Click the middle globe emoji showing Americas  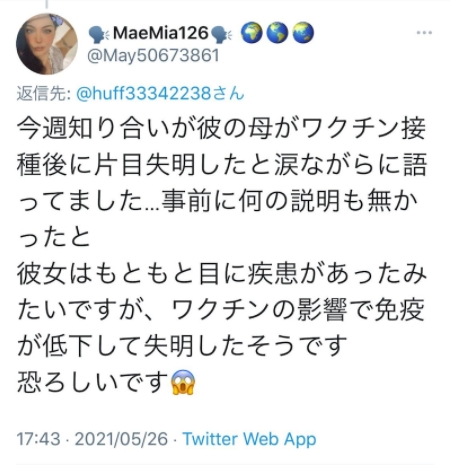(x=277, y=33)
